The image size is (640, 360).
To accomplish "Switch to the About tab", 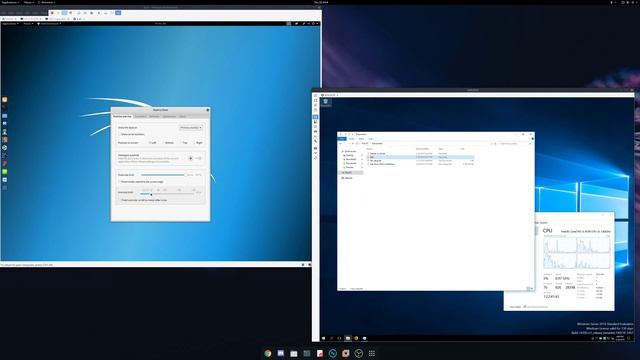I will click(183, 117).
